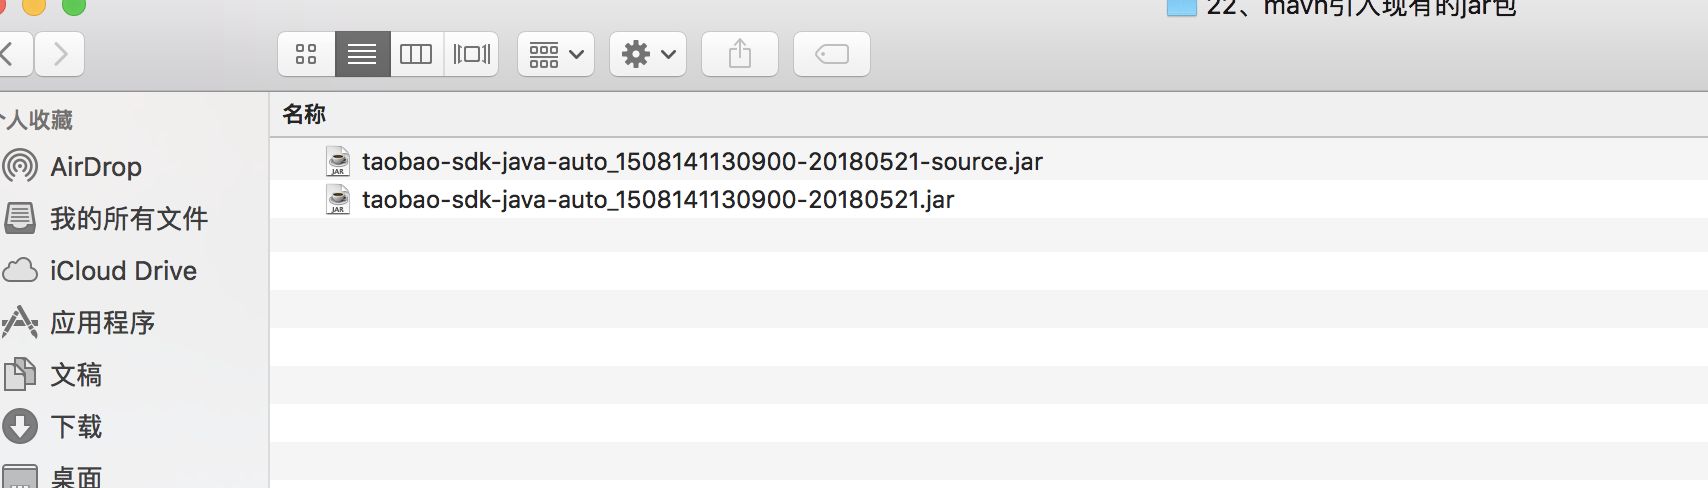Switch to column view
Viewport: 1708px width, 488px height.
tap(416, 54)
